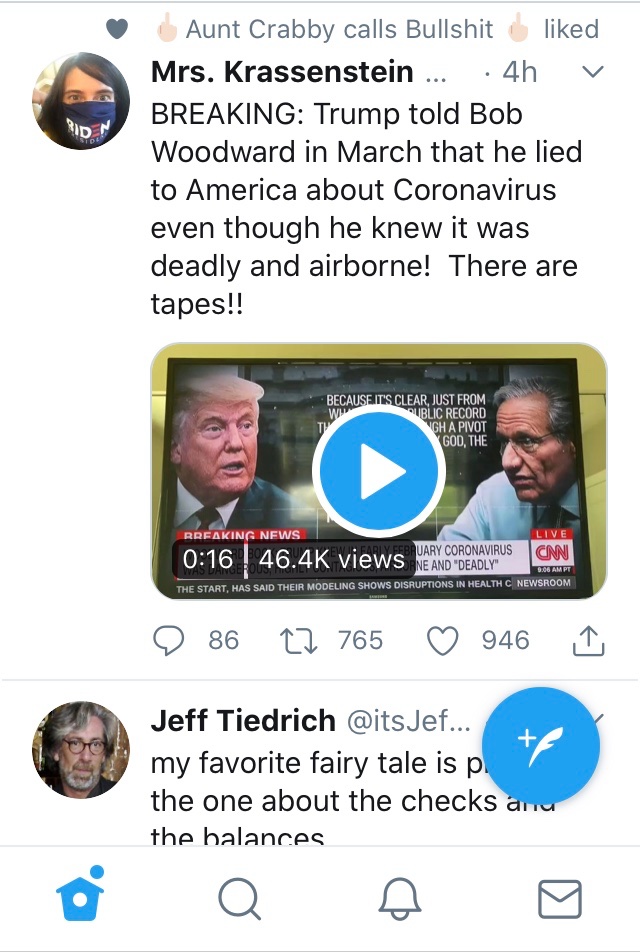The width and height of the screenshot is (640, 952).
Task: Open Mrs. Krassenstein's profile name link
Action: [281, 72]
